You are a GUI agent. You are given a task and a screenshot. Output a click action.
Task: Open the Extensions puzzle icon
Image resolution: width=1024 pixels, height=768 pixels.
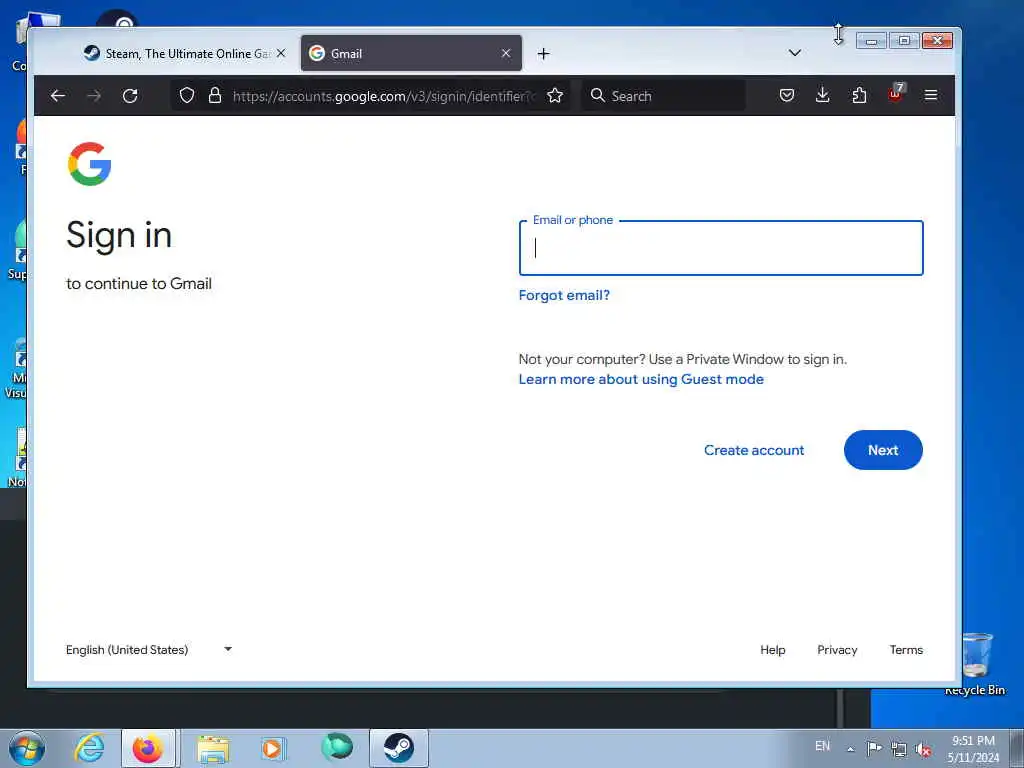pyautogui.click(x=859, y=96)
